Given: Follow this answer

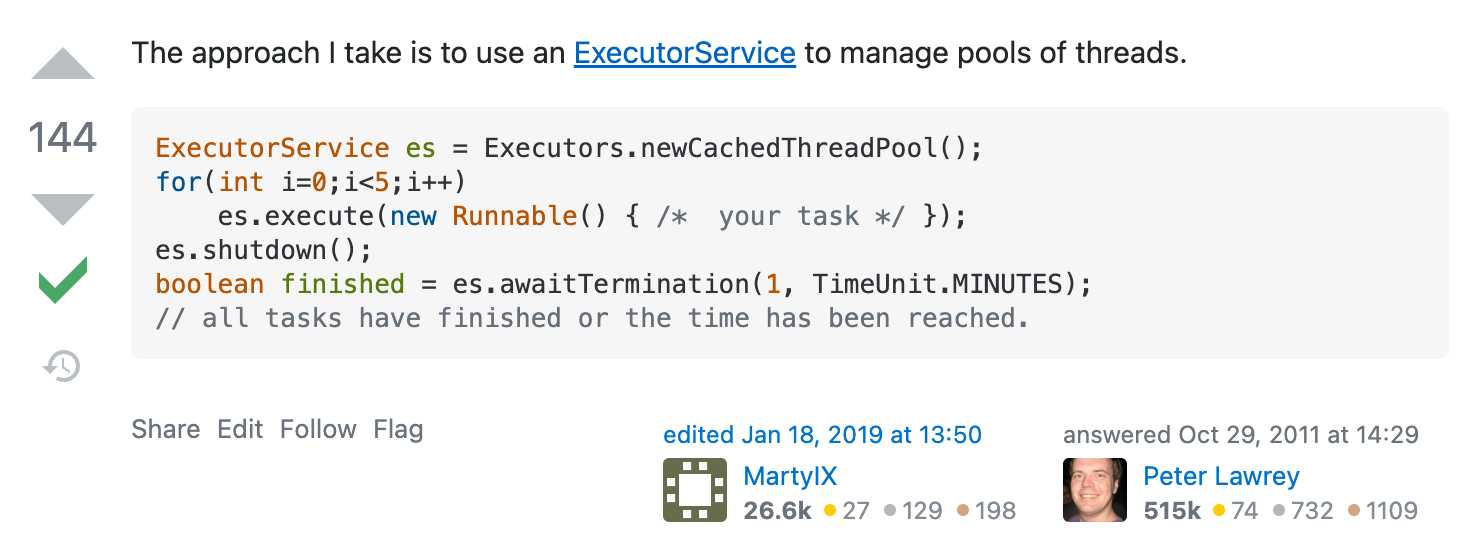Looking at the screenshot, I should coord(318,430).
